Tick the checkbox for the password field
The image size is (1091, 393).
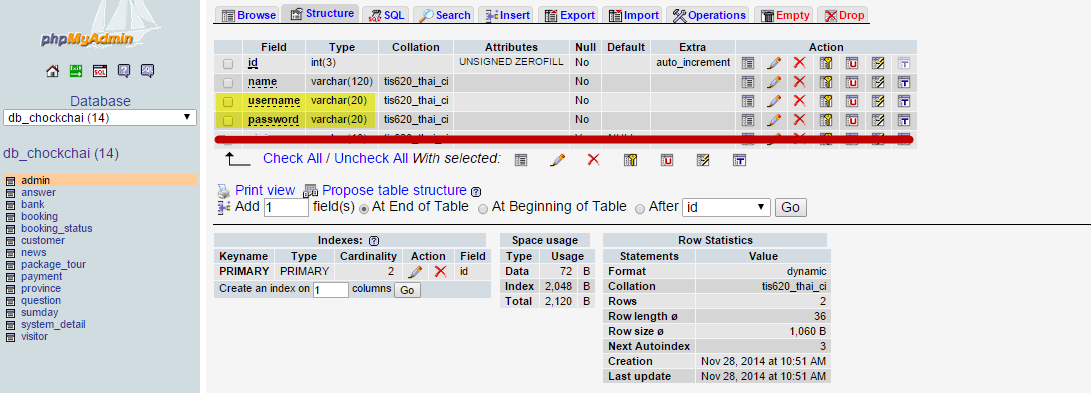pyautogui.click(x=228, y=120)
